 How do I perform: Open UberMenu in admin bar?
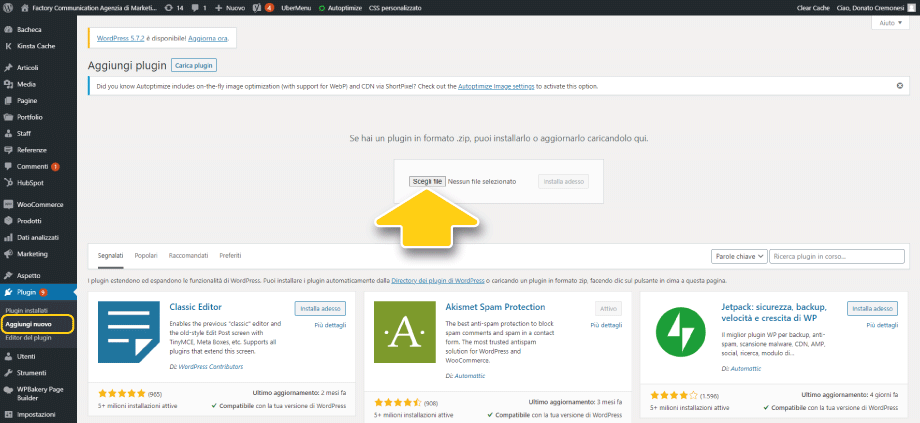click(296, 8)
